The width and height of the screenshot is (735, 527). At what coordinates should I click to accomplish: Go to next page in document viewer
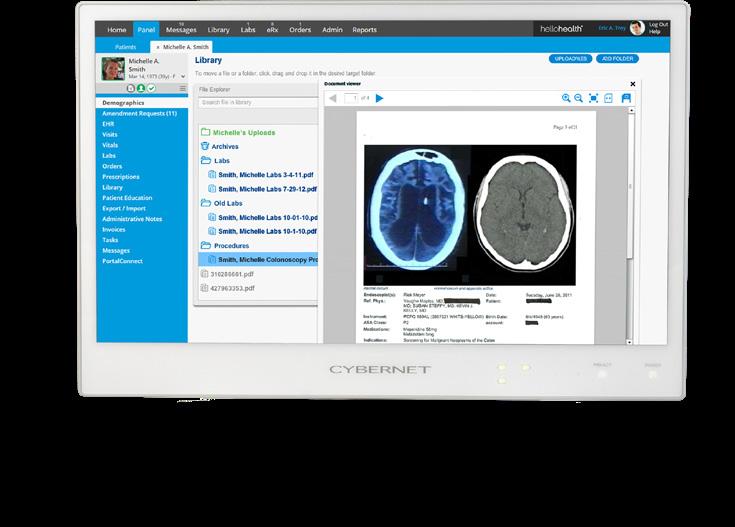point(380,98)
